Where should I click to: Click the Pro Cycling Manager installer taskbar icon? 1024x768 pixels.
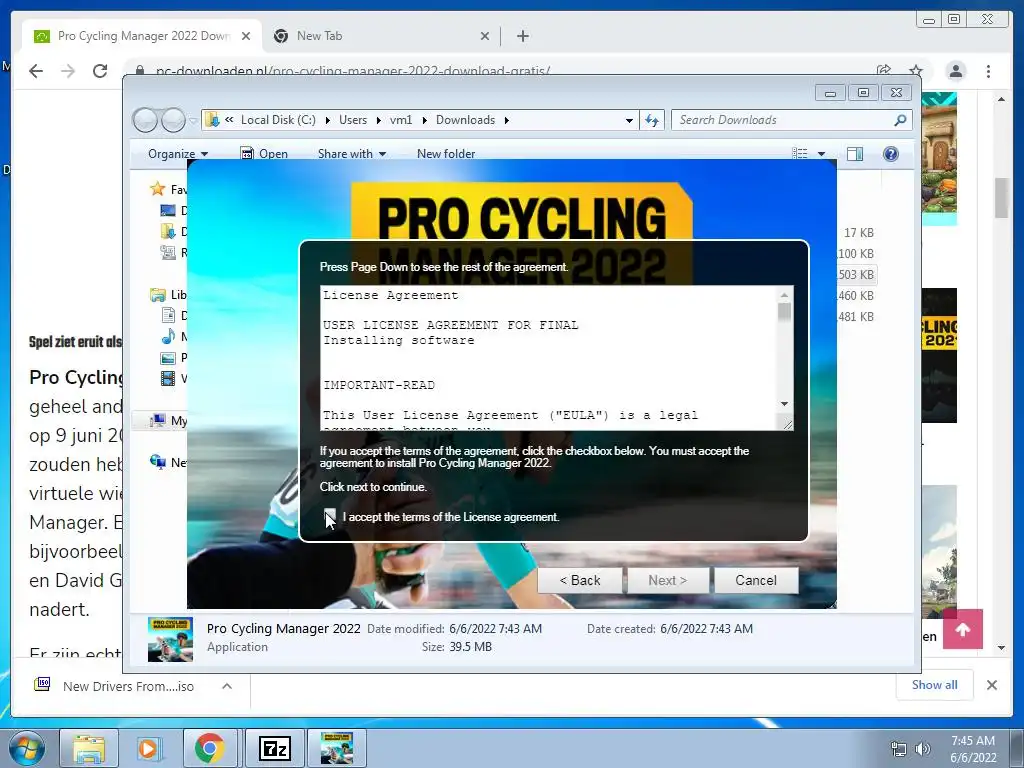[336, 748]
